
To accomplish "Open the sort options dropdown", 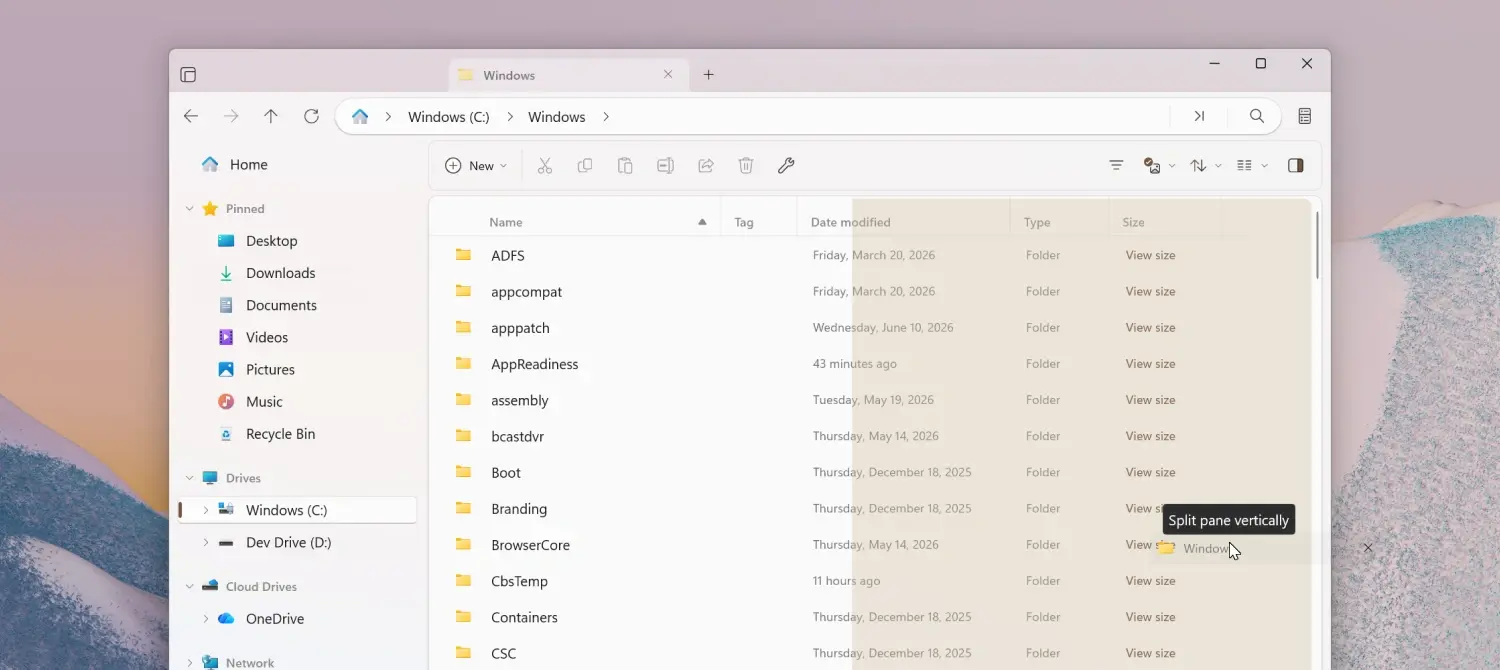I will [1206, 165].
